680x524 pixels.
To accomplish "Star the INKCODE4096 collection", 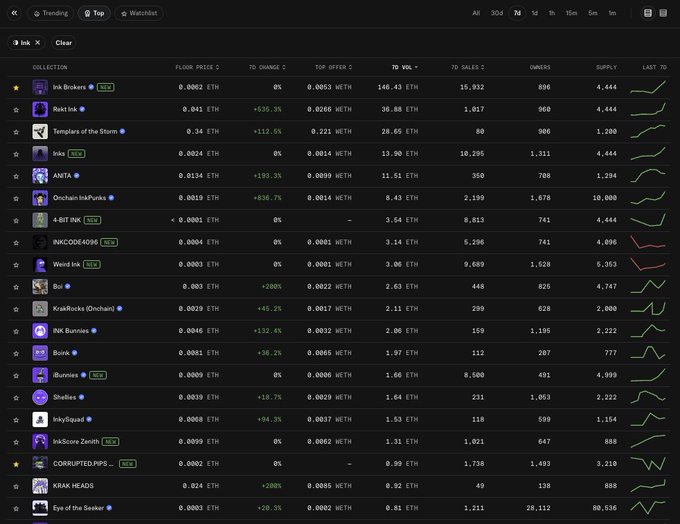I will [16, 242].
